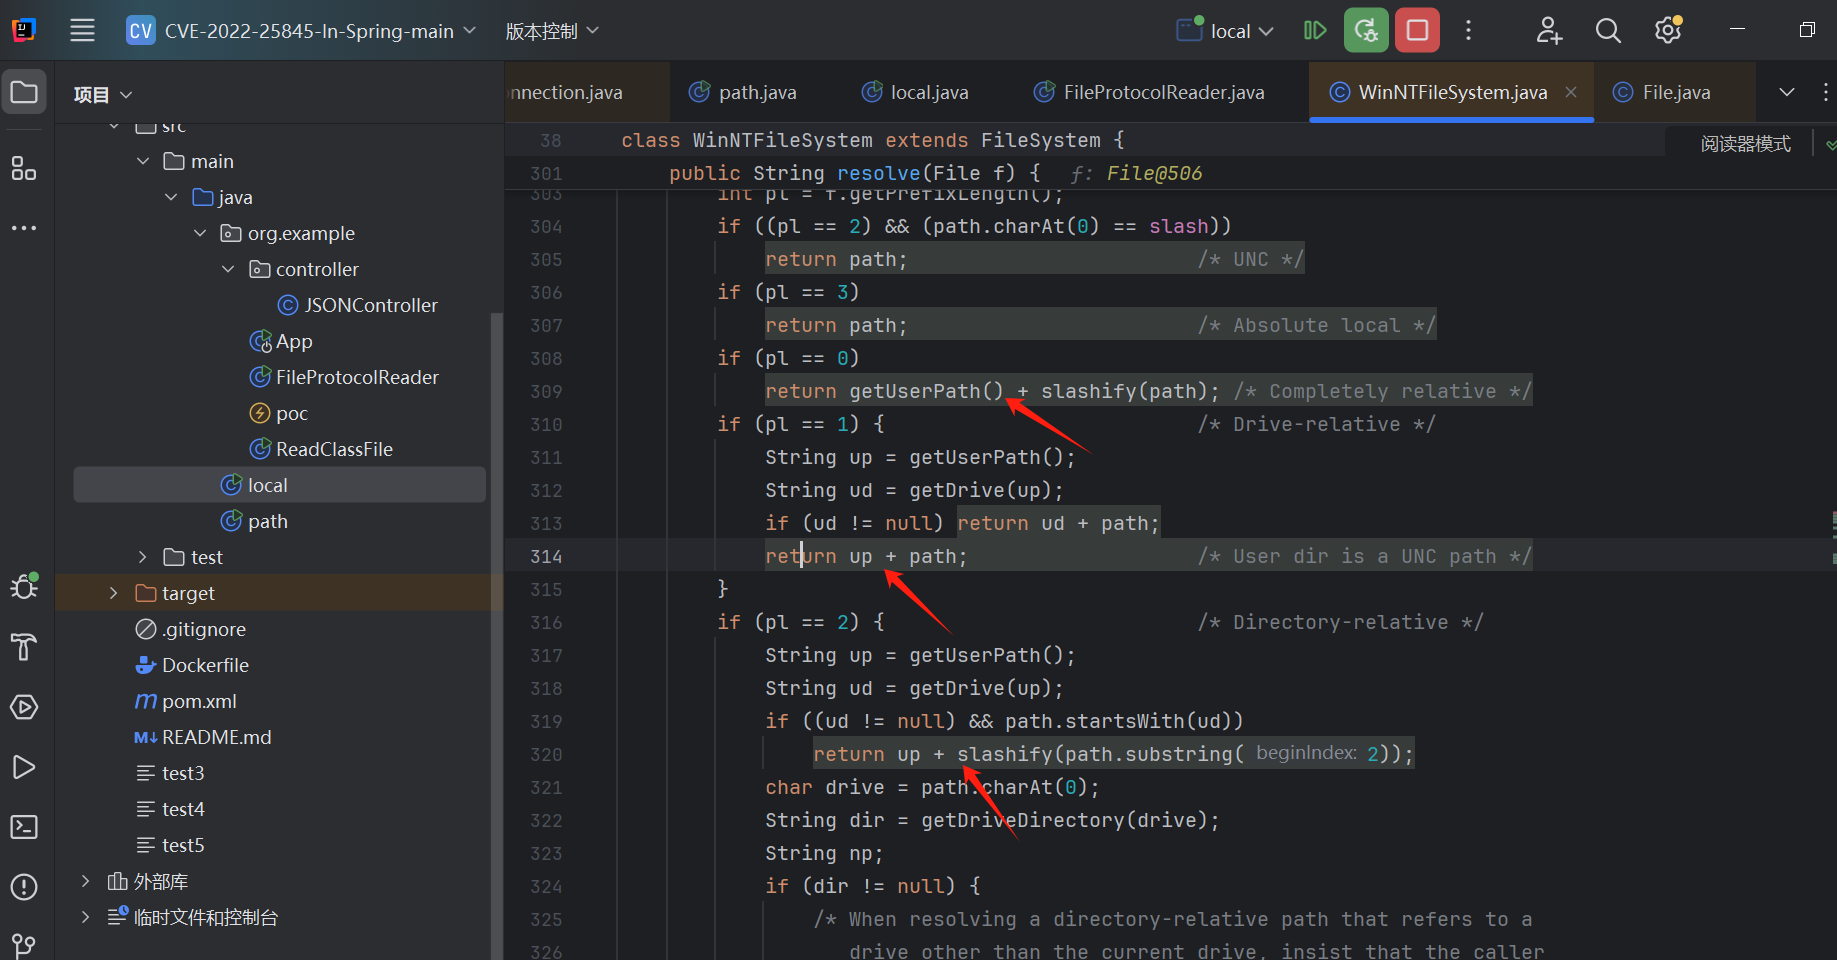Viewport: 1837px width, 960px height.
Task: Open the 版本控制 dropdown
Action: (x=552, y=31)
